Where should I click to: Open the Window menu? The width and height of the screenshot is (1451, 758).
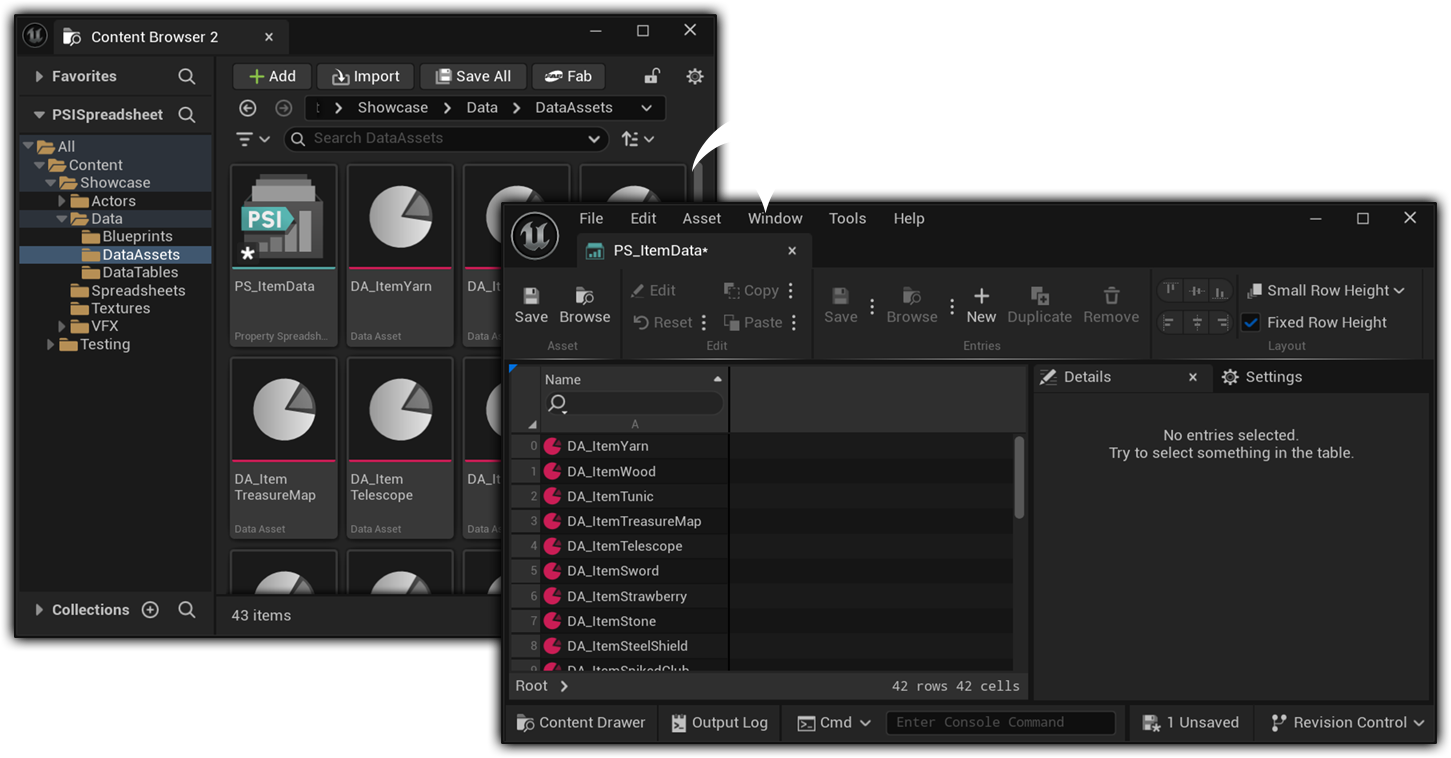pos(775,218)
